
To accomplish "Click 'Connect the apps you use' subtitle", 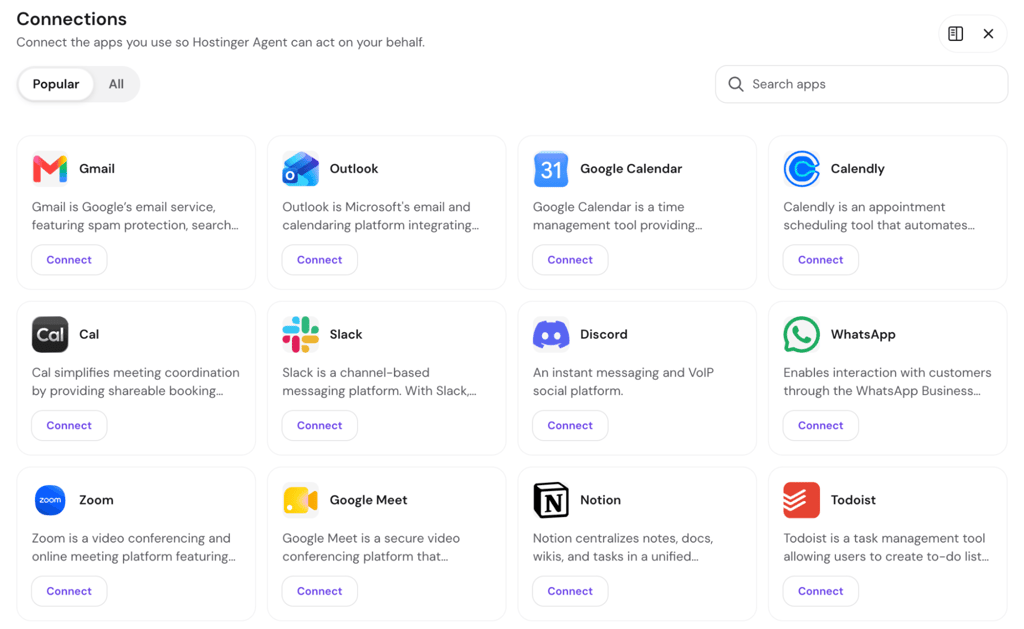I will tap(221, 42).
